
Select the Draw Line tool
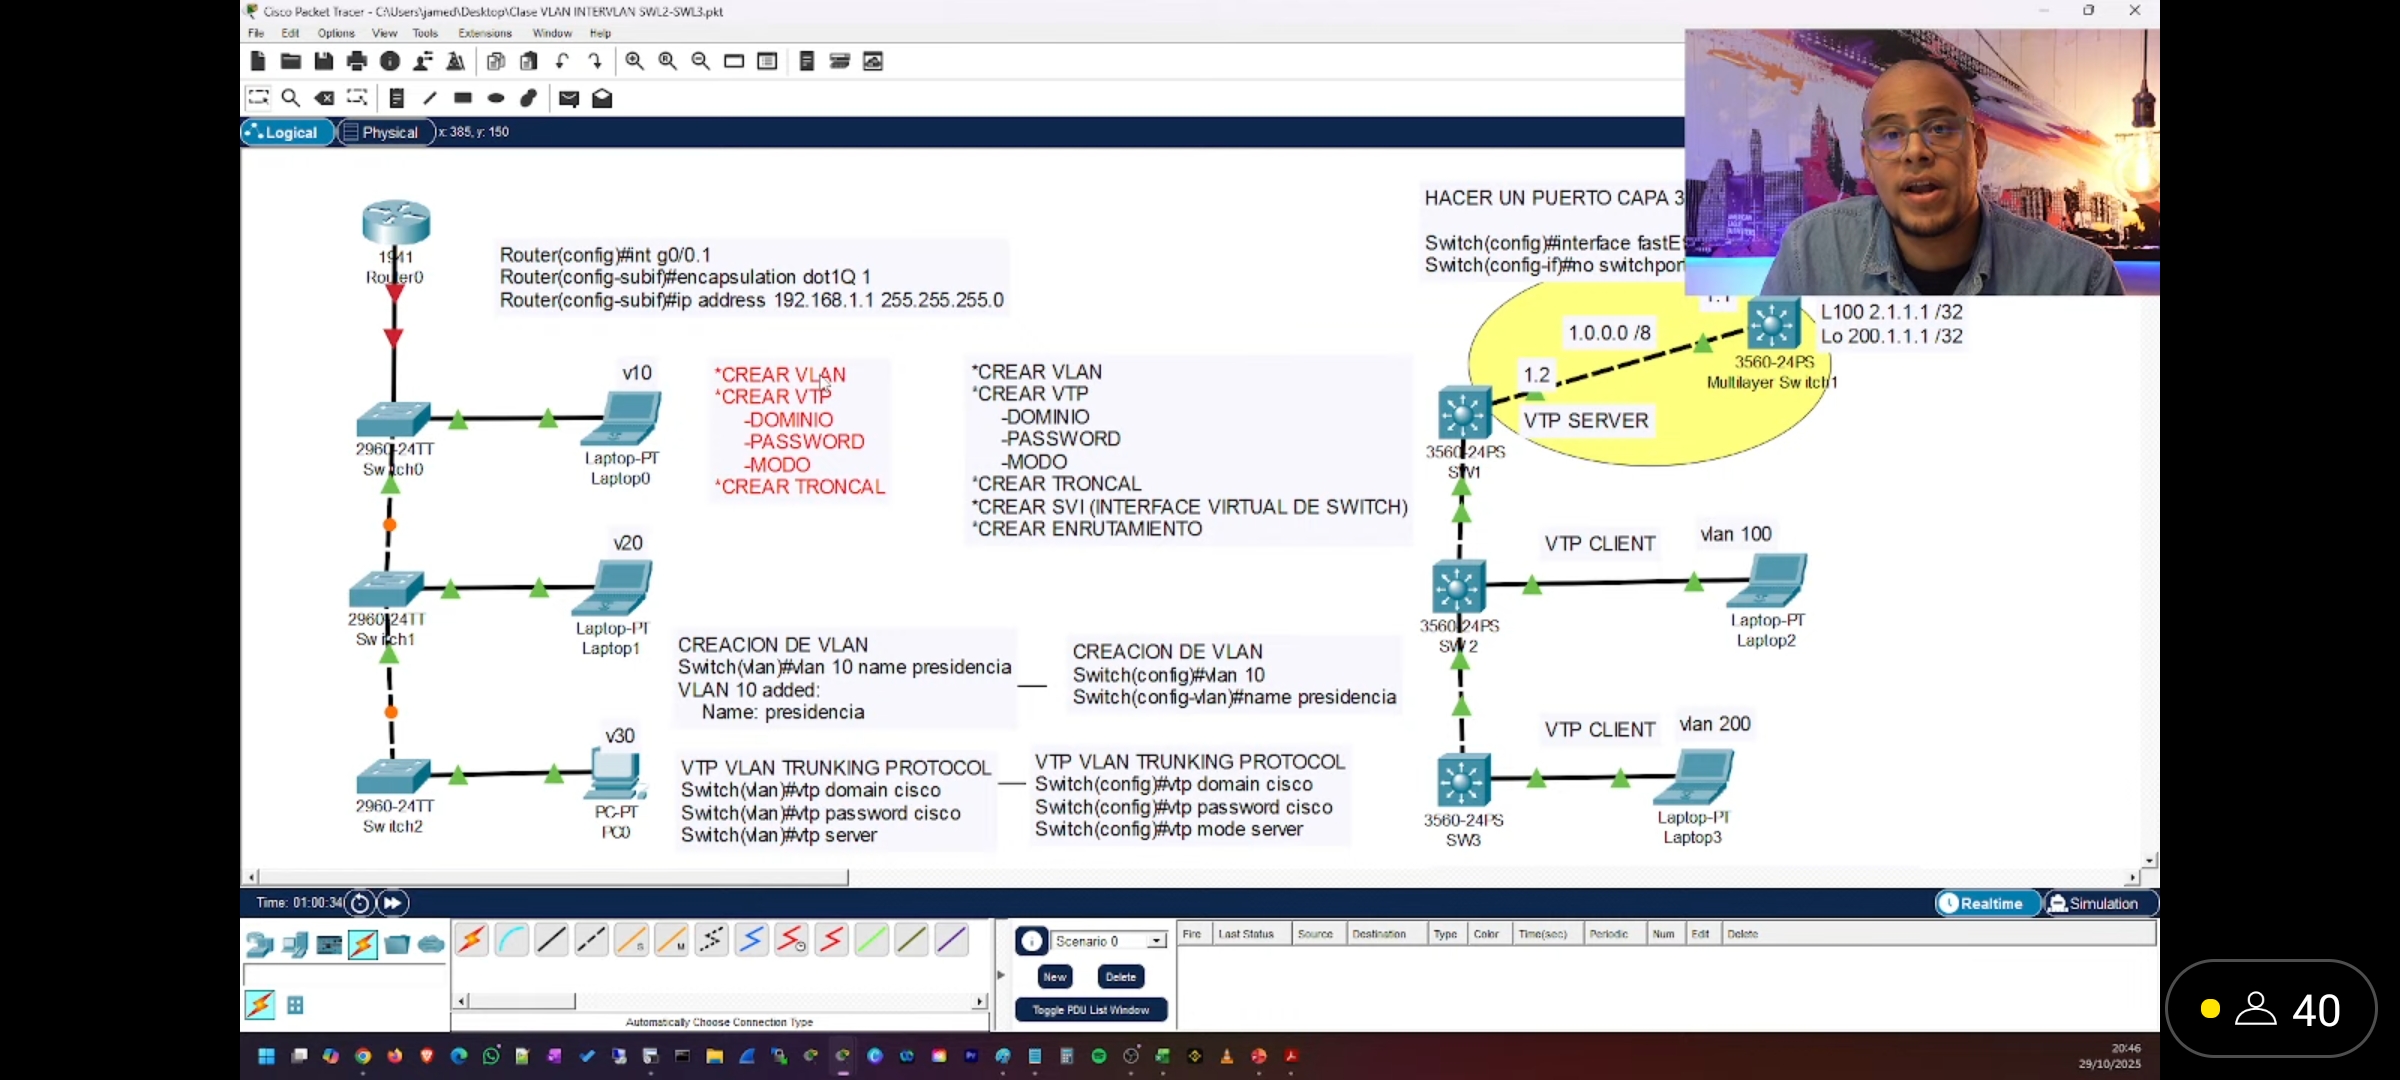430,98
